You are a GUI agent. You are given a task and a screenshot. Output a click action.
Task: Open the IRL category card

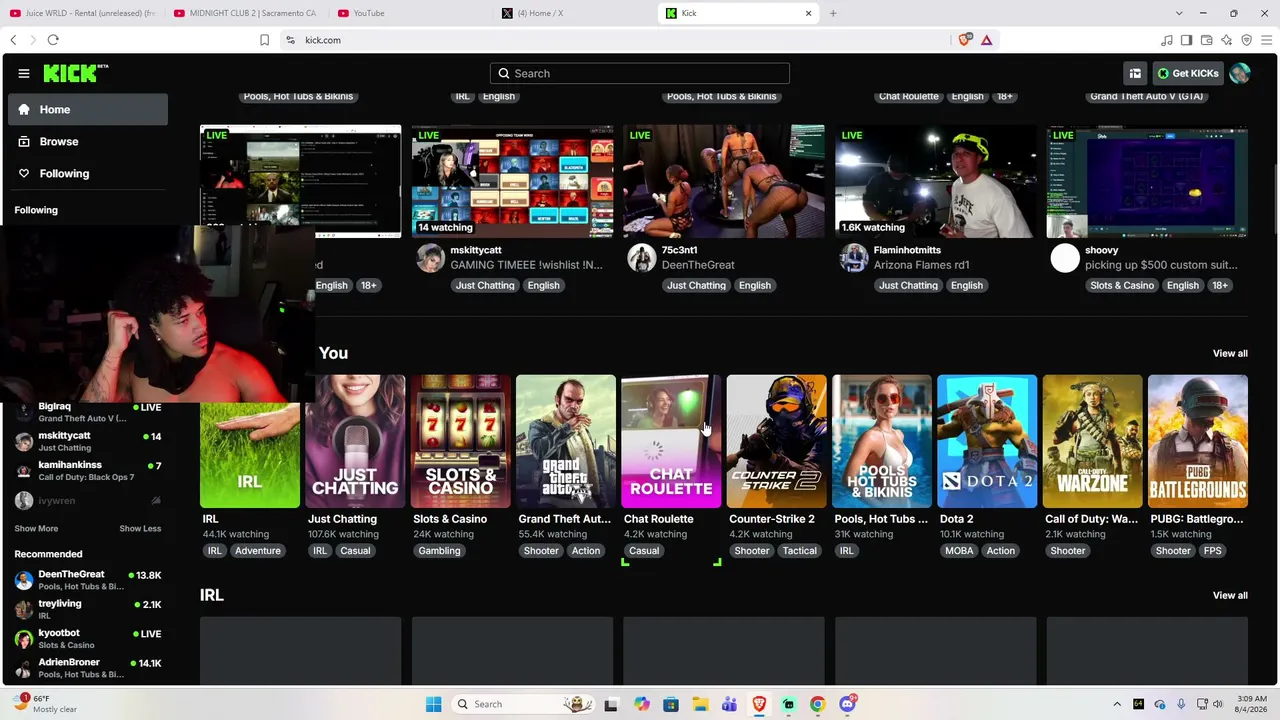pos(250,441)
